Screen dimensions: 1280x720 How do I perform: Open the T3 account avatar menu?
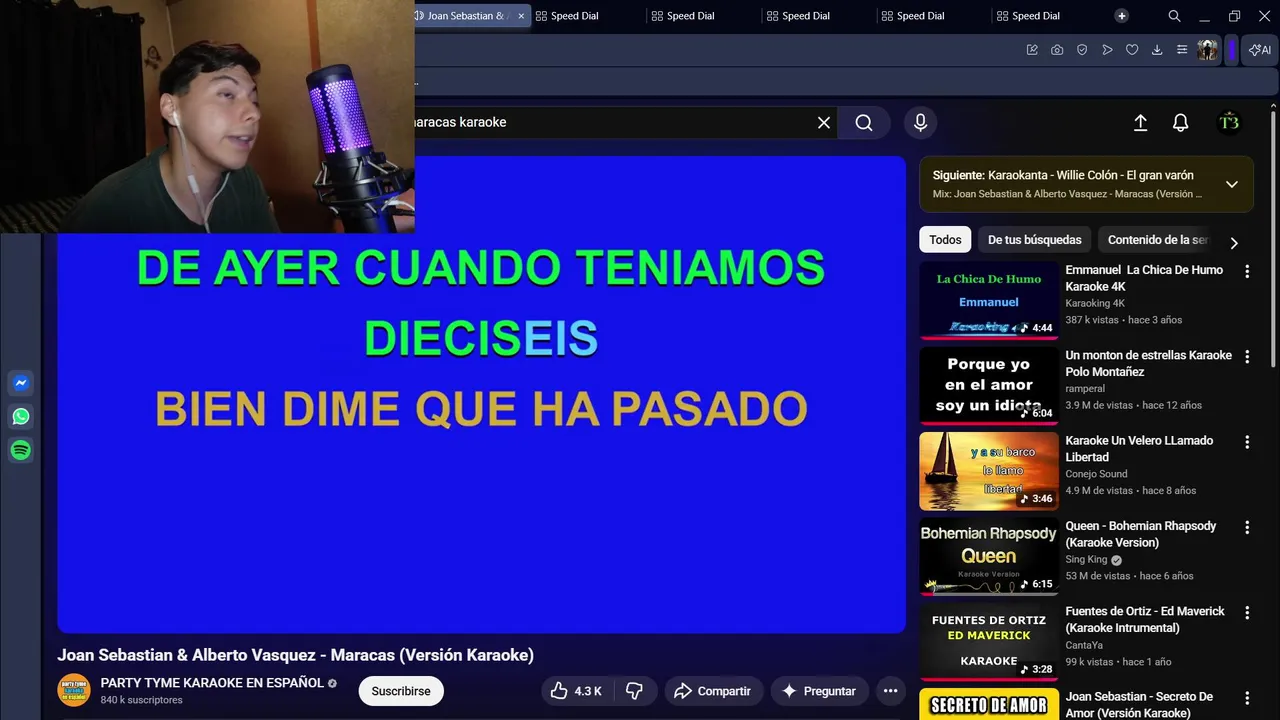click(x=1229, y=122)
